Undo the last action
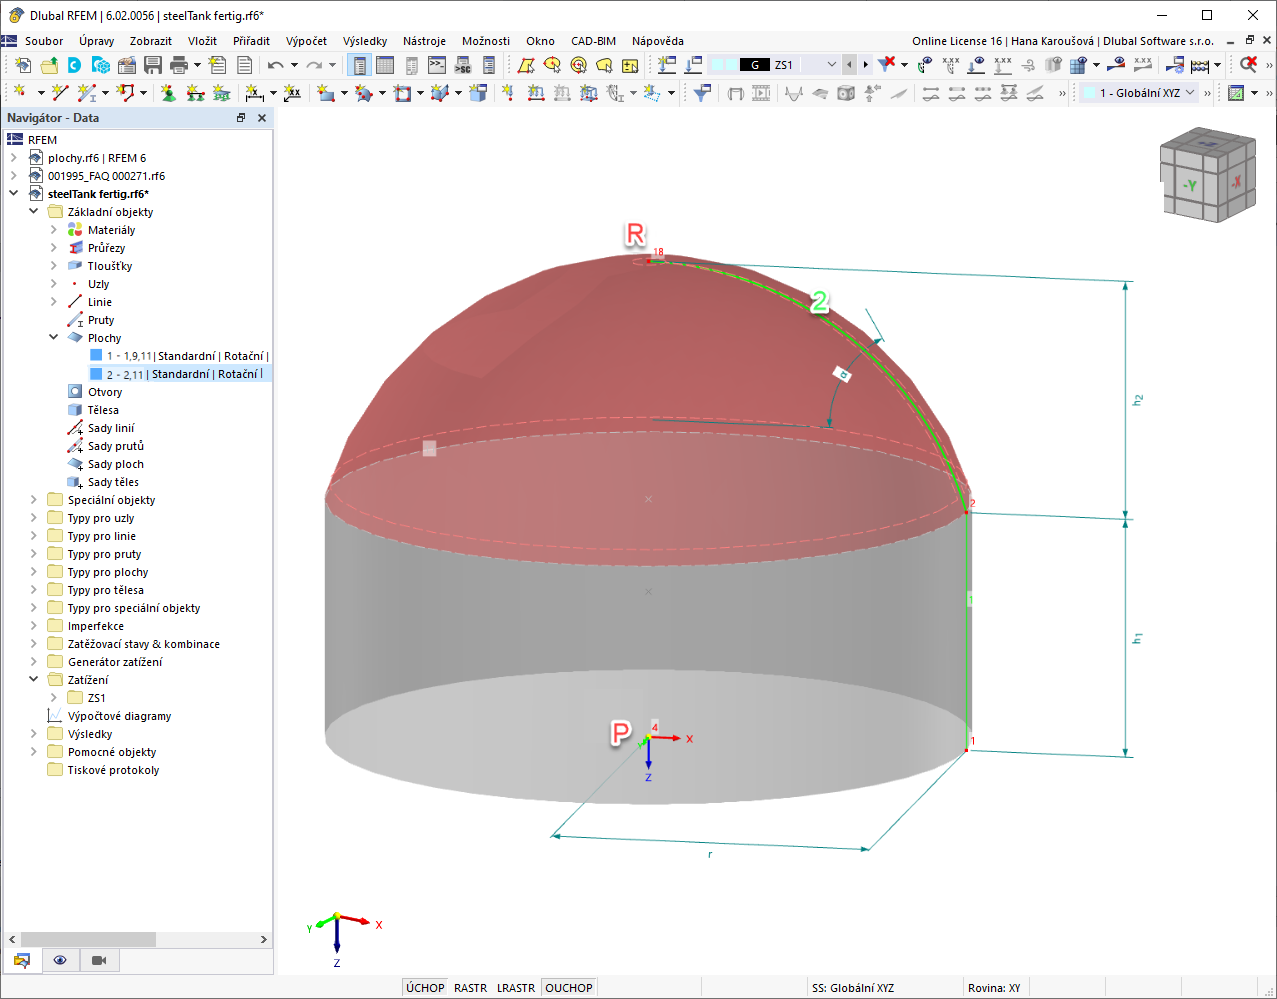The width and height of the screenshot is (1277, 999). [x=275, y=65]
